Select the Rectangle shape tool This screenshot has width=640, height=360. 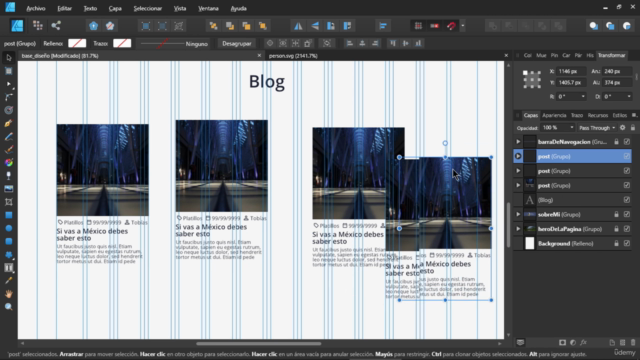9,215
